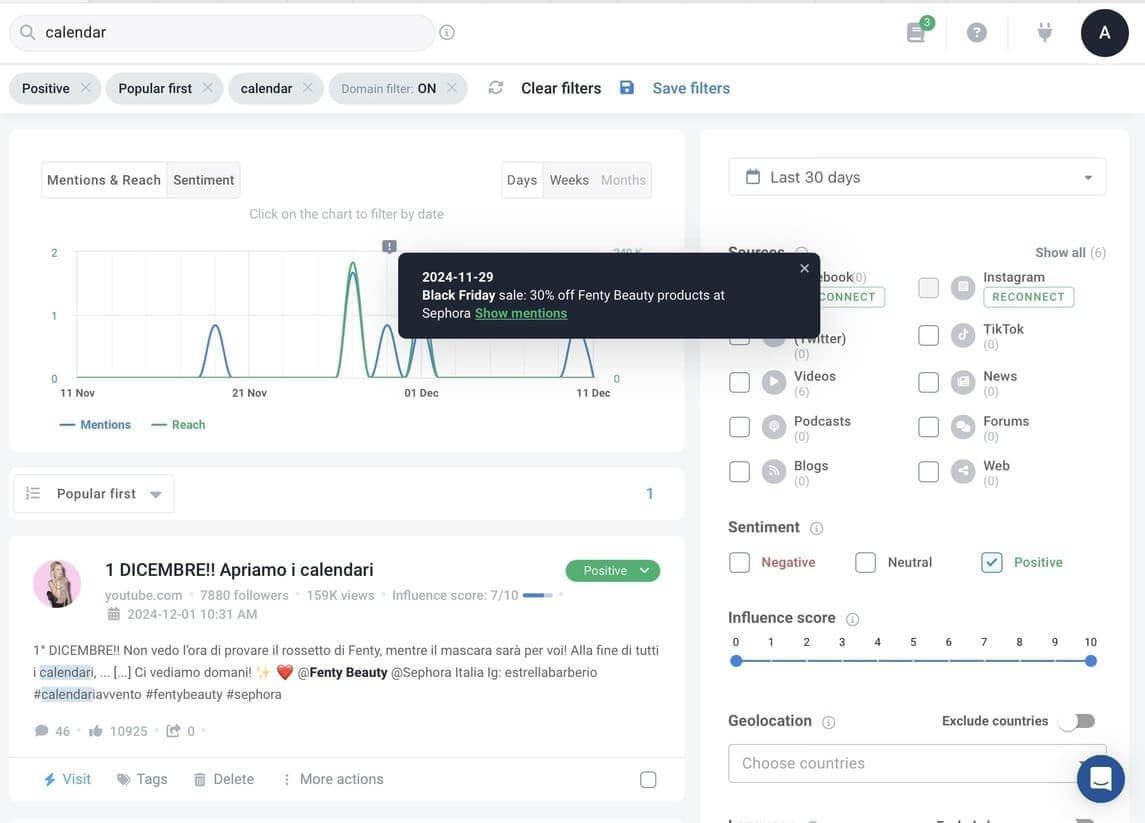Image resolution: width=1145 pixels, height=823 pixels.
Task: Uncheck the Positive sentiment checkbox
Action: click(x=991, y=562)
